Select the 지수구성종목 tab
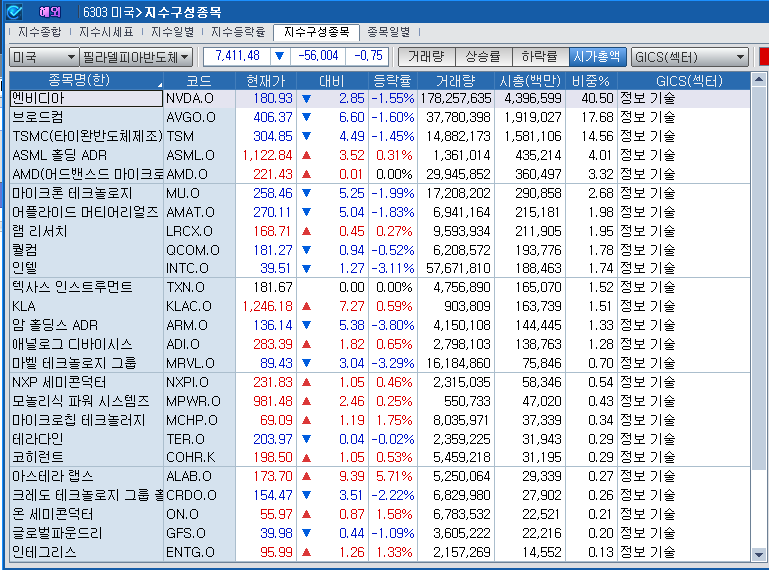 coord(316,32)
